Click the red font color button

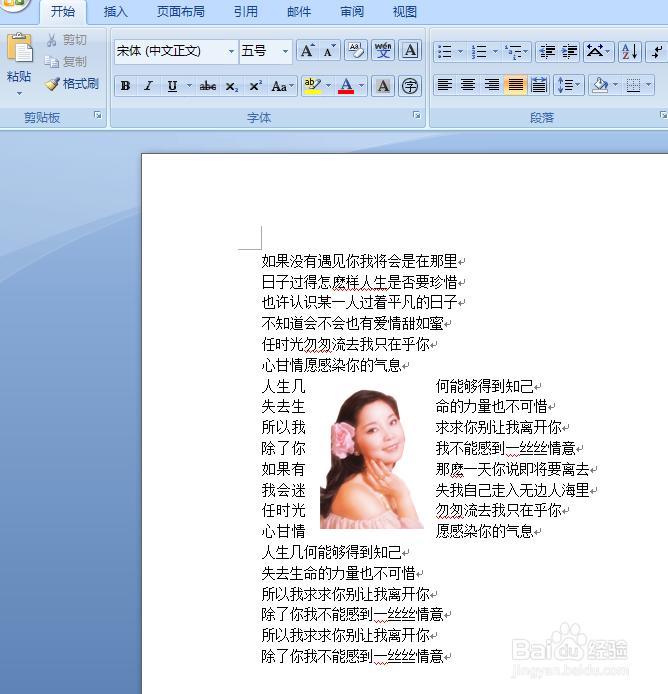click(x=346, y=86)
